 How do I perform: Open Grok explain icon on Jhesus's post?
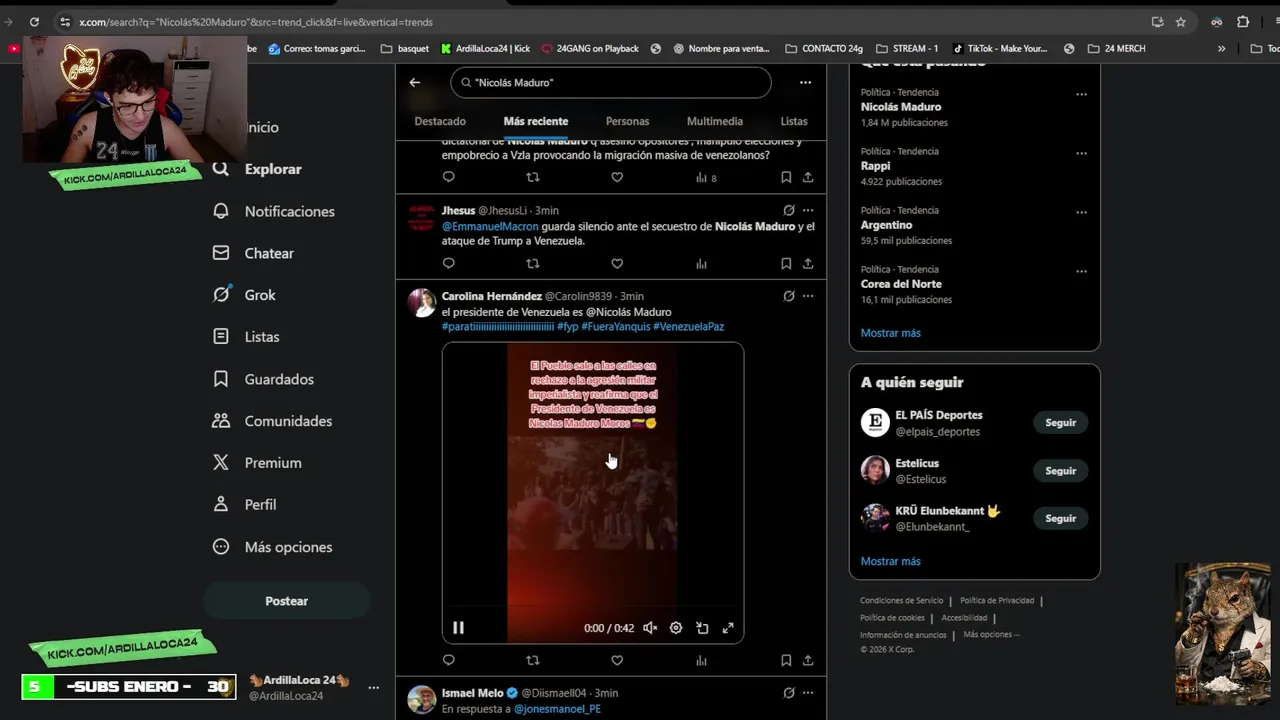pos(789,211)
